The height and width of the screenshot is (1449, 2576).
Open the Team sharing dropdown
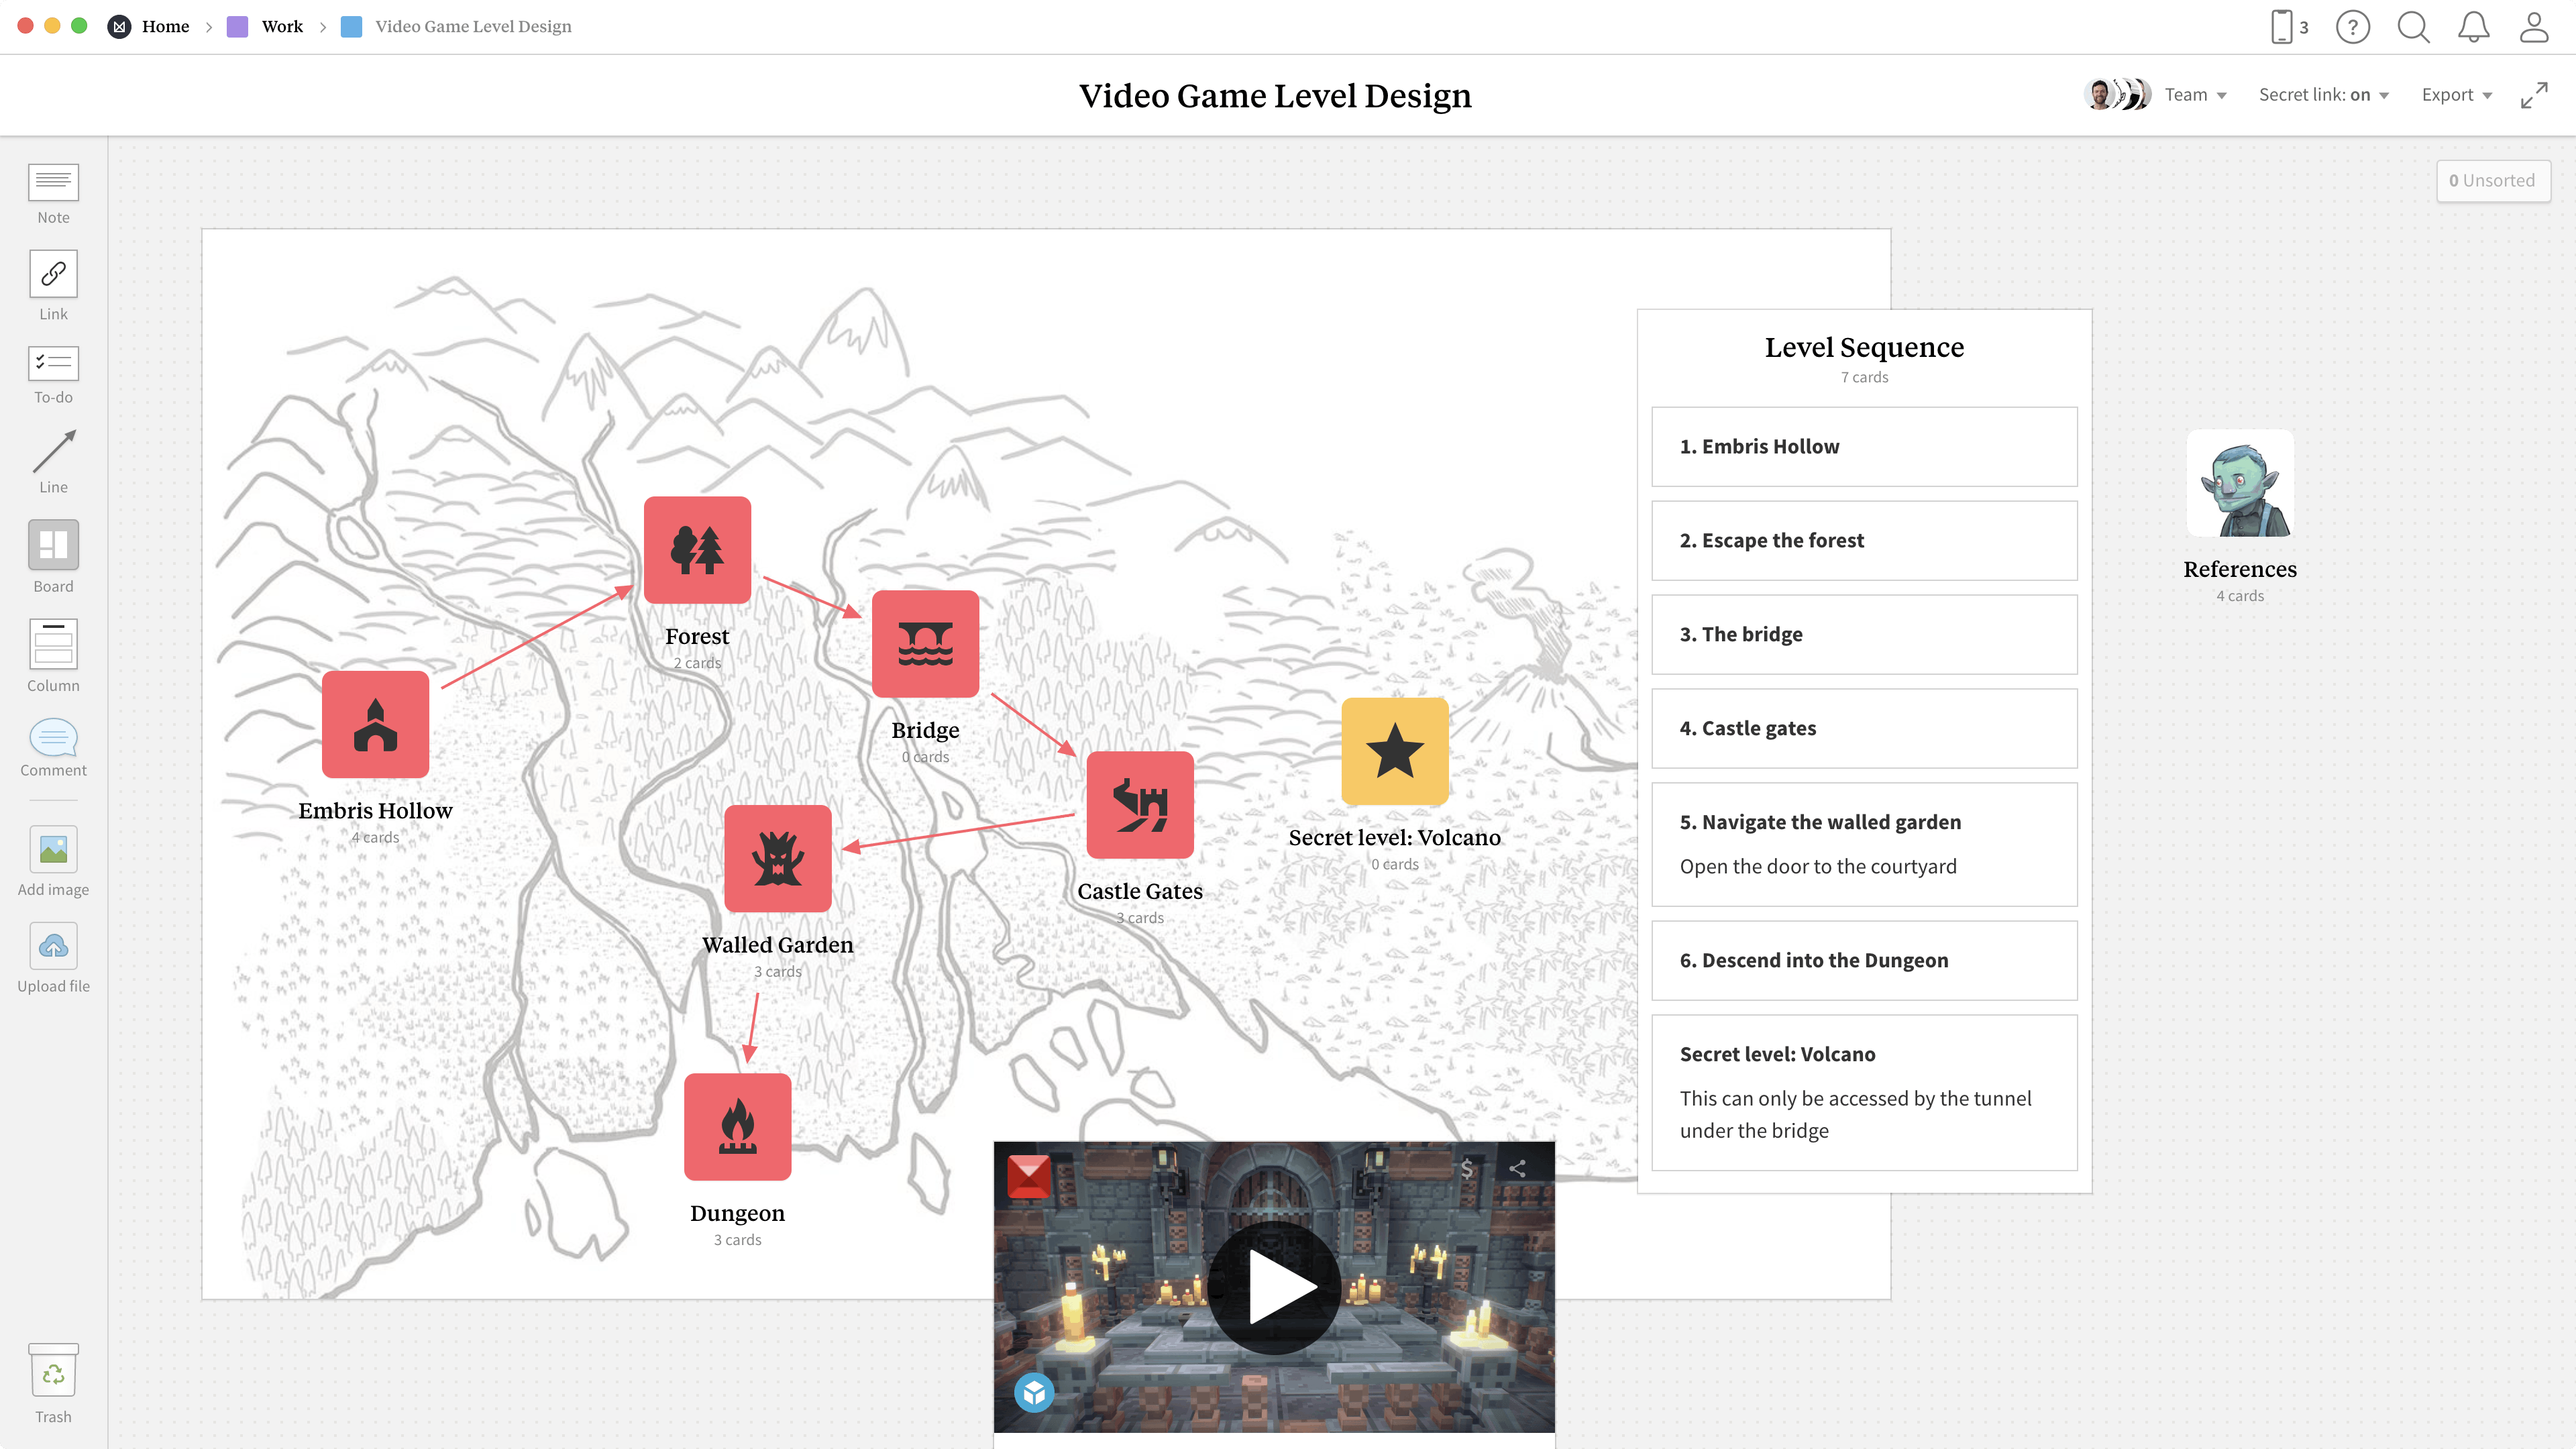(x=2195, y=94)
